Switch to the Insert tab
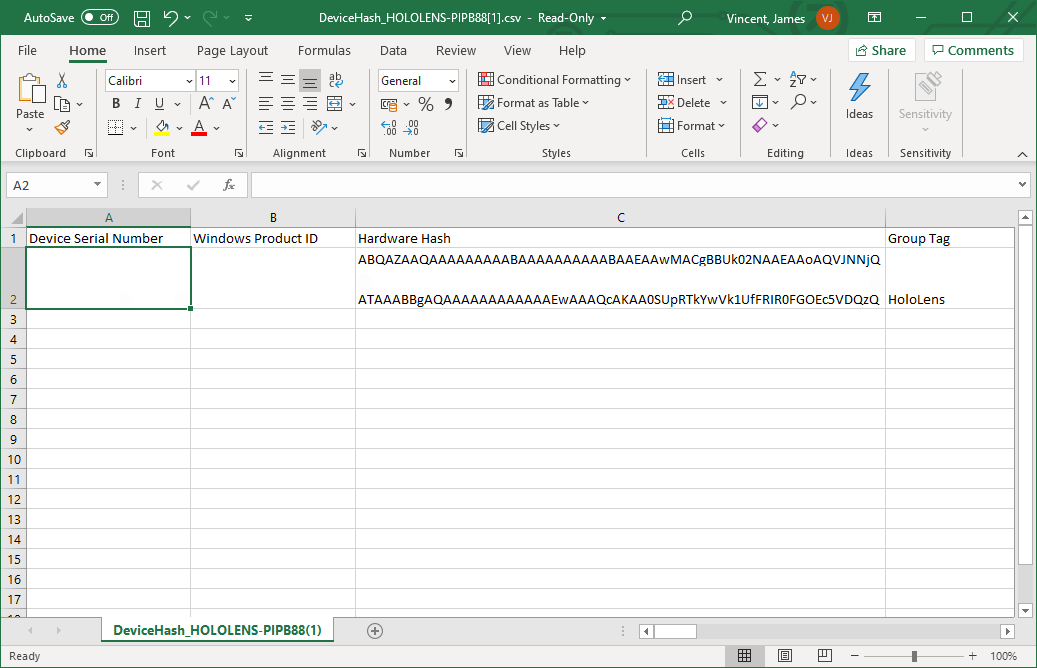The image size is (1037, 668). pos(149,50)
